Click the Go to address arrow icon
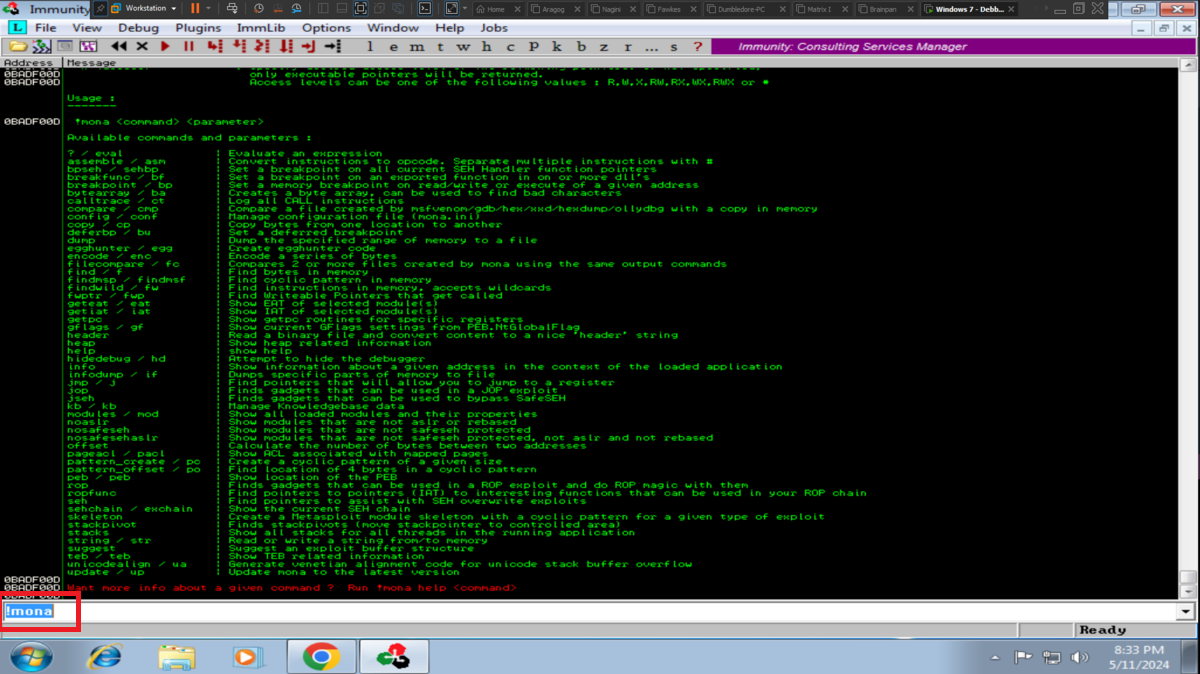 333,46
